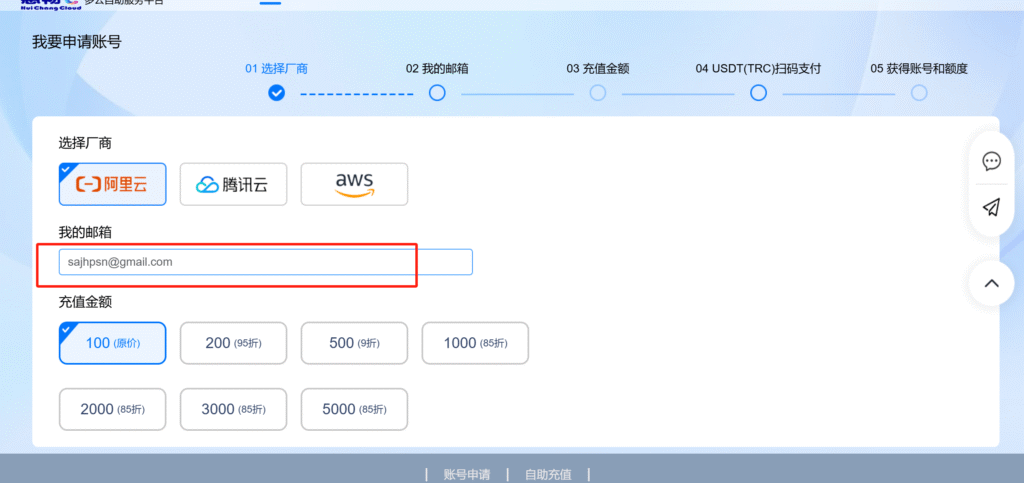1024x483 pixels.
Task: Click the Hui Chang Cloud logo
Action: (x=51, y=3)
